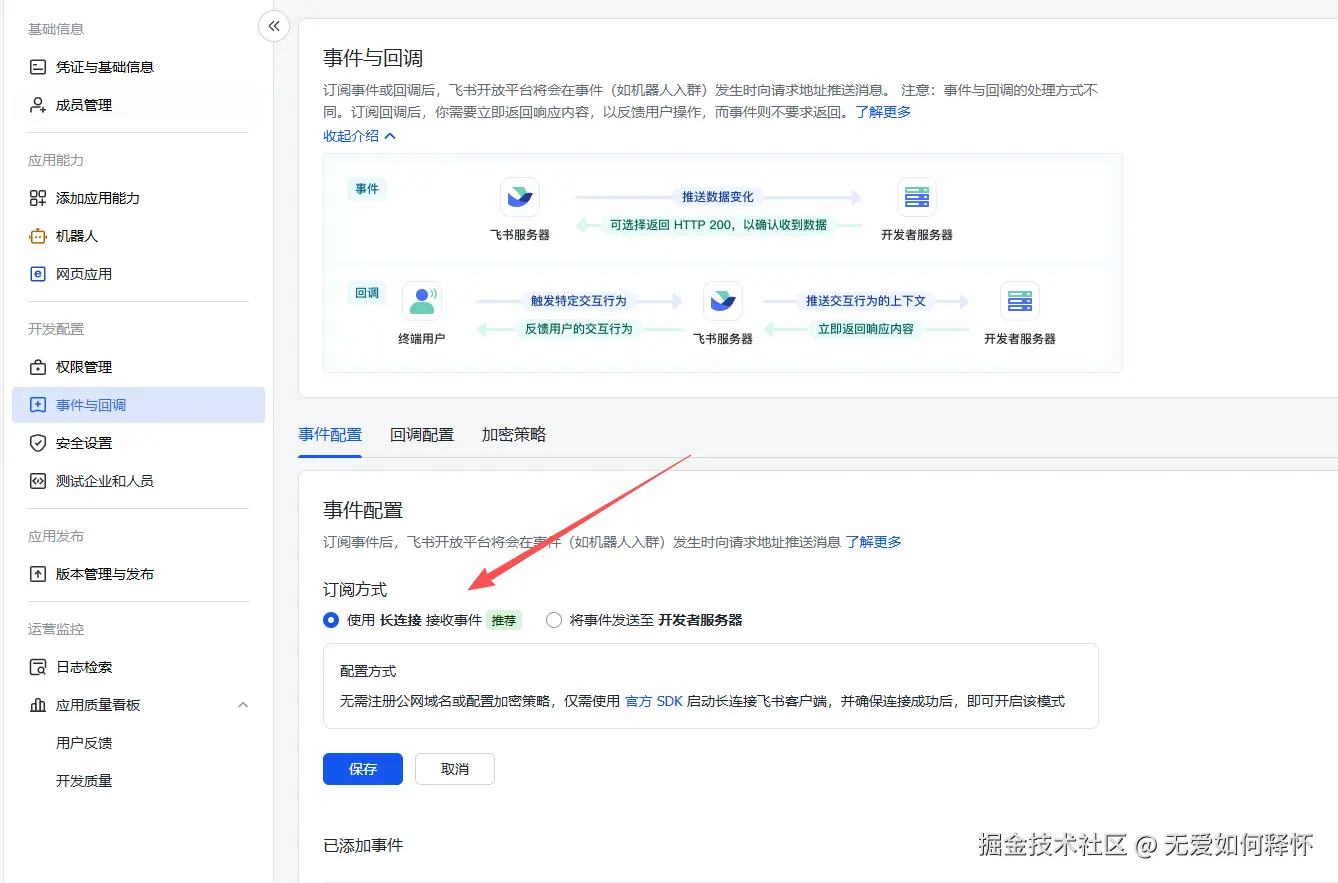Open 了解更多 link under 事件配置
1338x883 pixels.
tap(873, 542)
